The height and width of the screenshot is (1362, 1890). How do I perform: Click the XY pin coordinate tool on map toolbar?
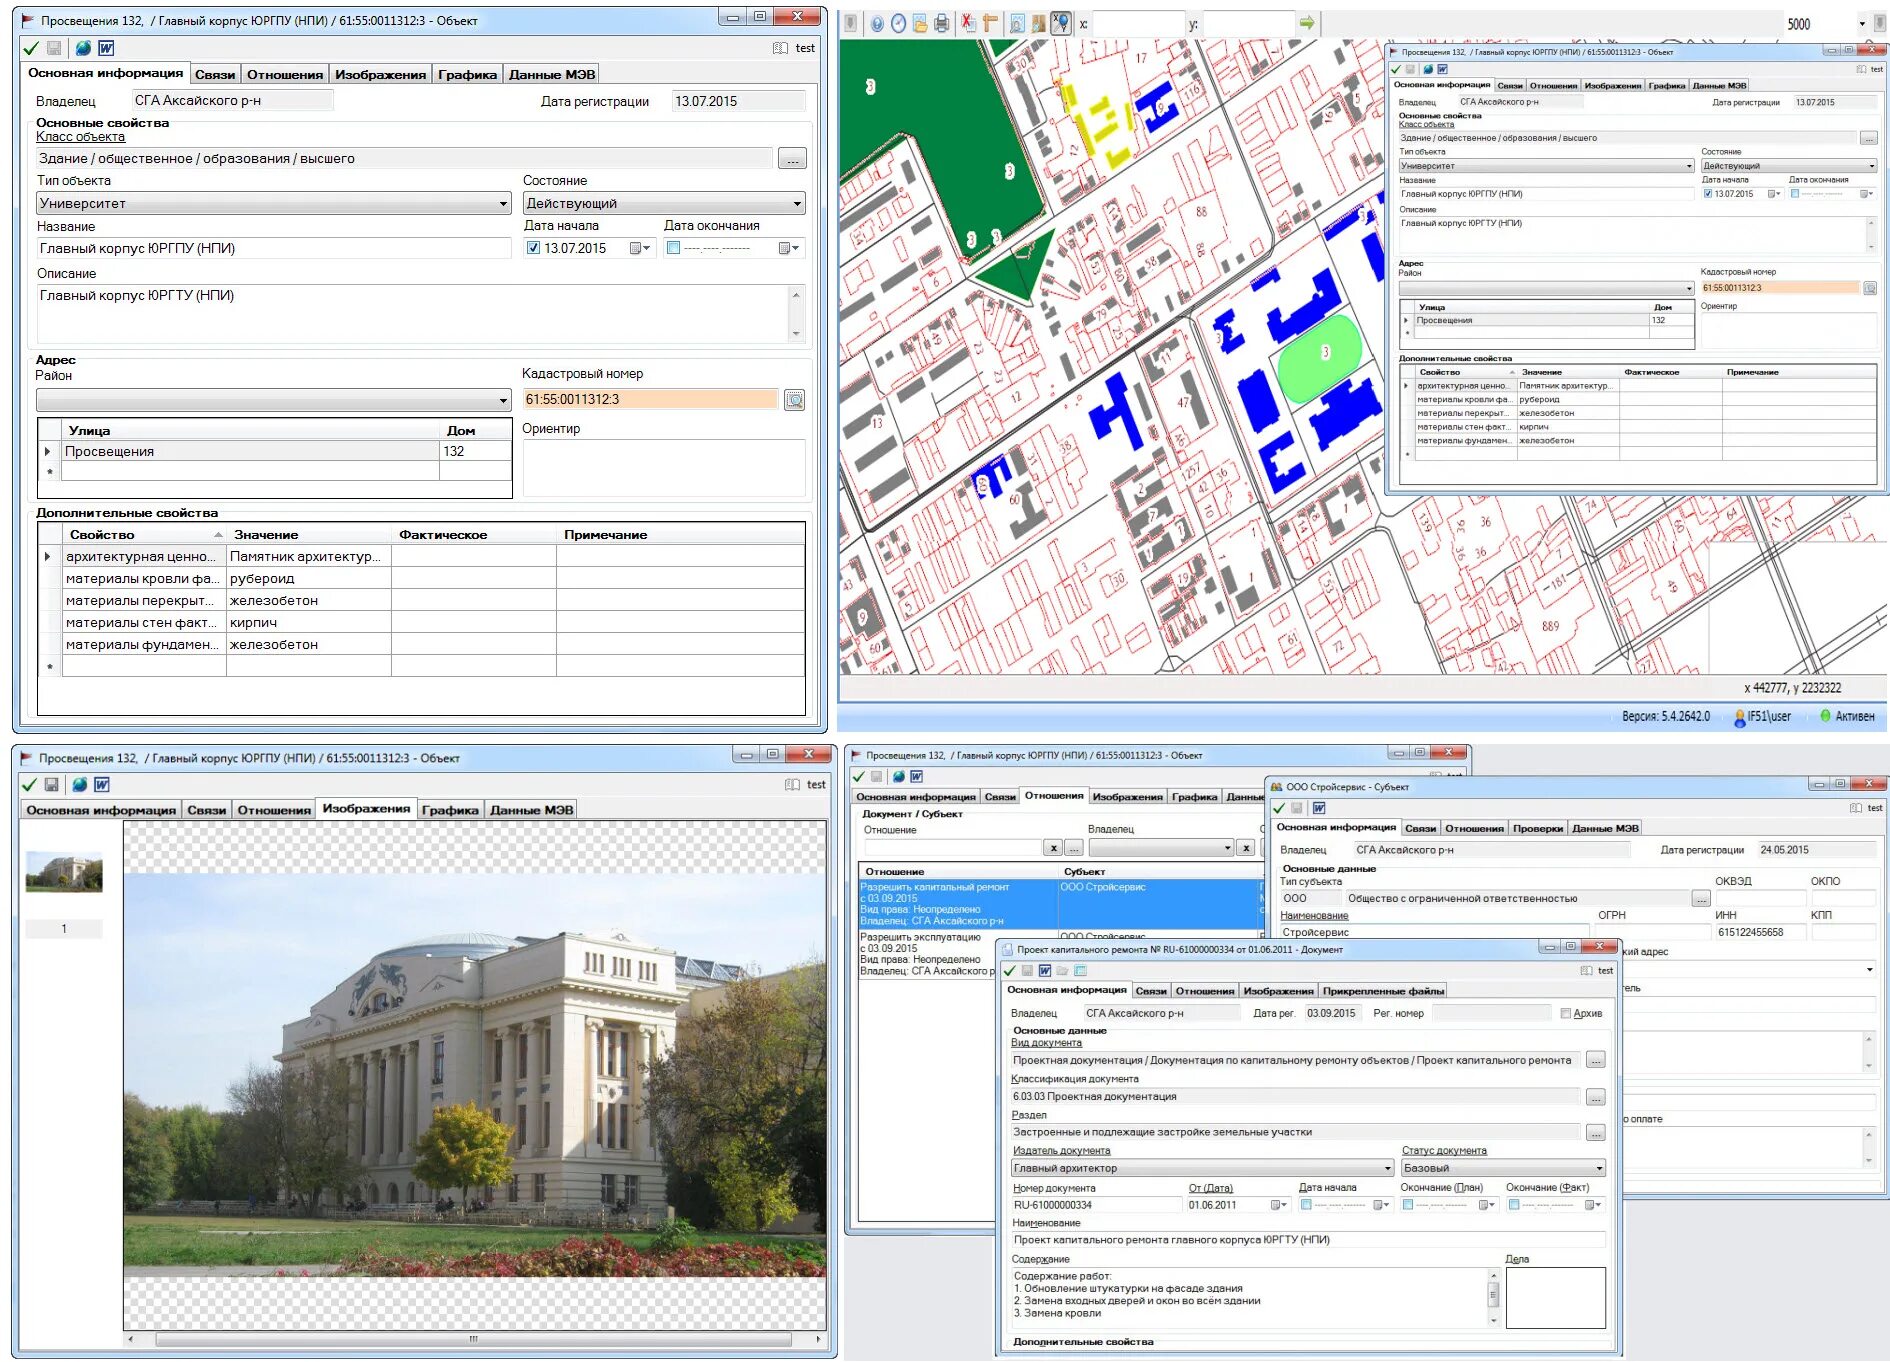coord(1061,23)
